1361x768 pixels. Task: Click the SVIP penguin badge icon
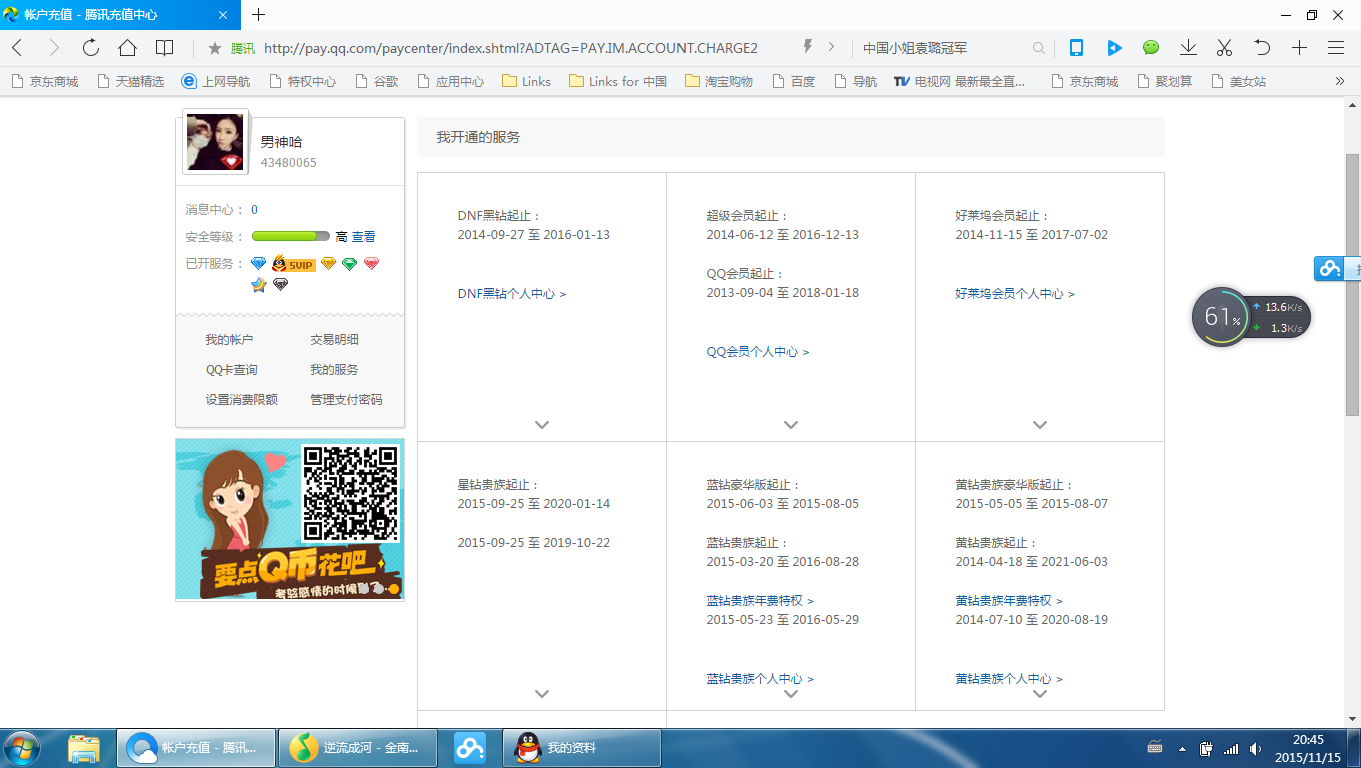pos(294,264)
